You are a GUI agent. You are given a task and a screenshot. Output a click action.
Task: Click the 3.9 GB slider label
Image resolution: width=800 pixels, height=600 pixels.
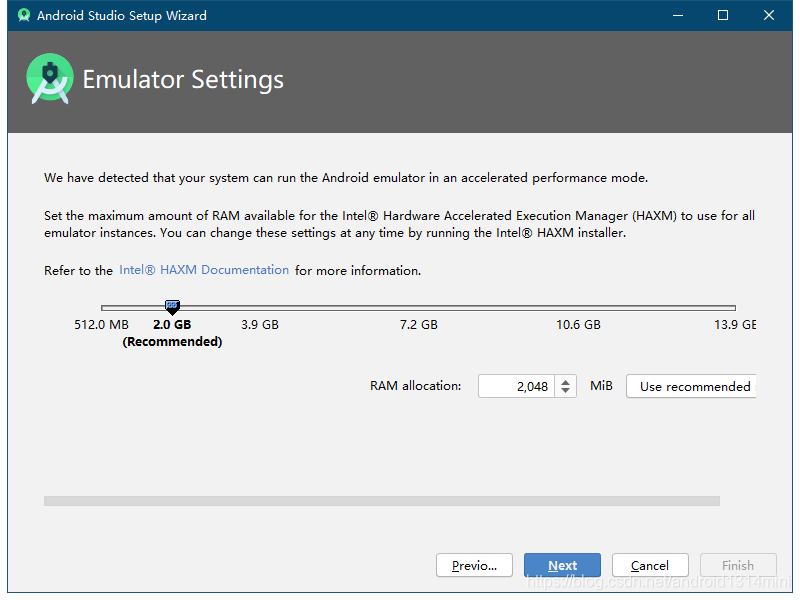[x=260, y=324]
